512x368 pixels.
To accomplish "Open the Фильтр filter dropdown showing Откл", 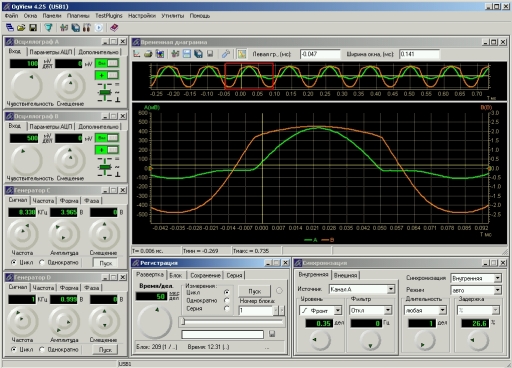I will pyautogui.click(x=388, y=310).
